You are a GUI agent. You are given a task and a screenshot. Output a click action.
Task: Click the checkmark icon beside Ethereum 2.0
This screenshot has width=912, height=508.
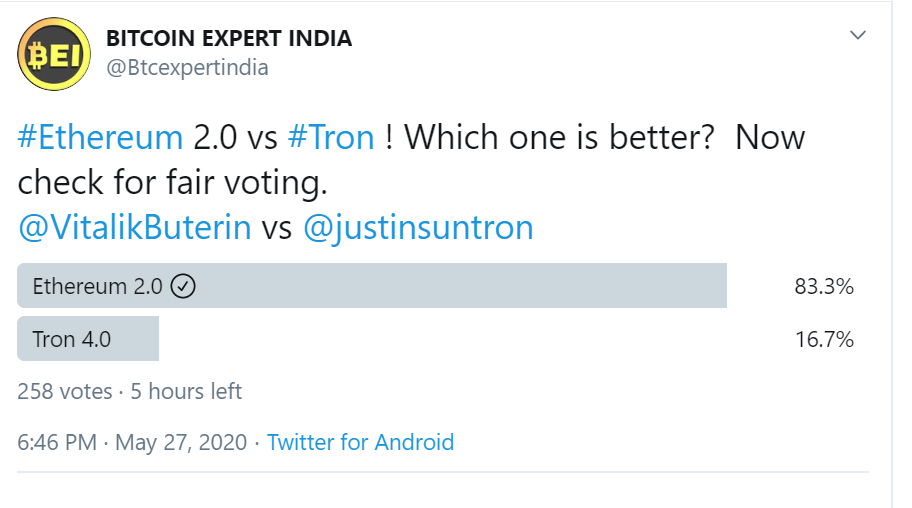(x=183, y=286)
